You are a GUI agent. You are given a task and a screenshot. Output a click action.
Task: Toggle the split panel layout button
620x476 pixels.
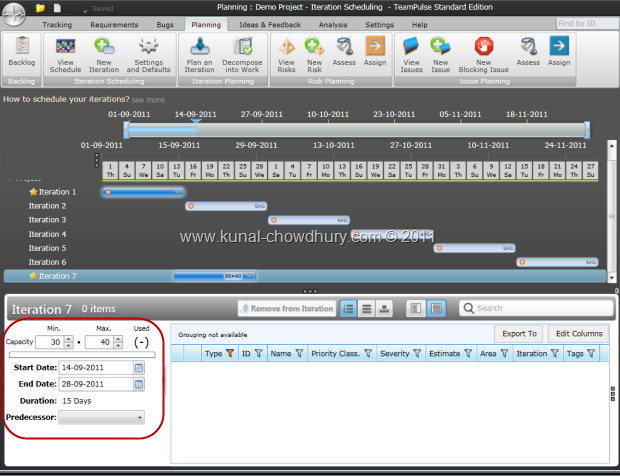[x=416, y=308]
